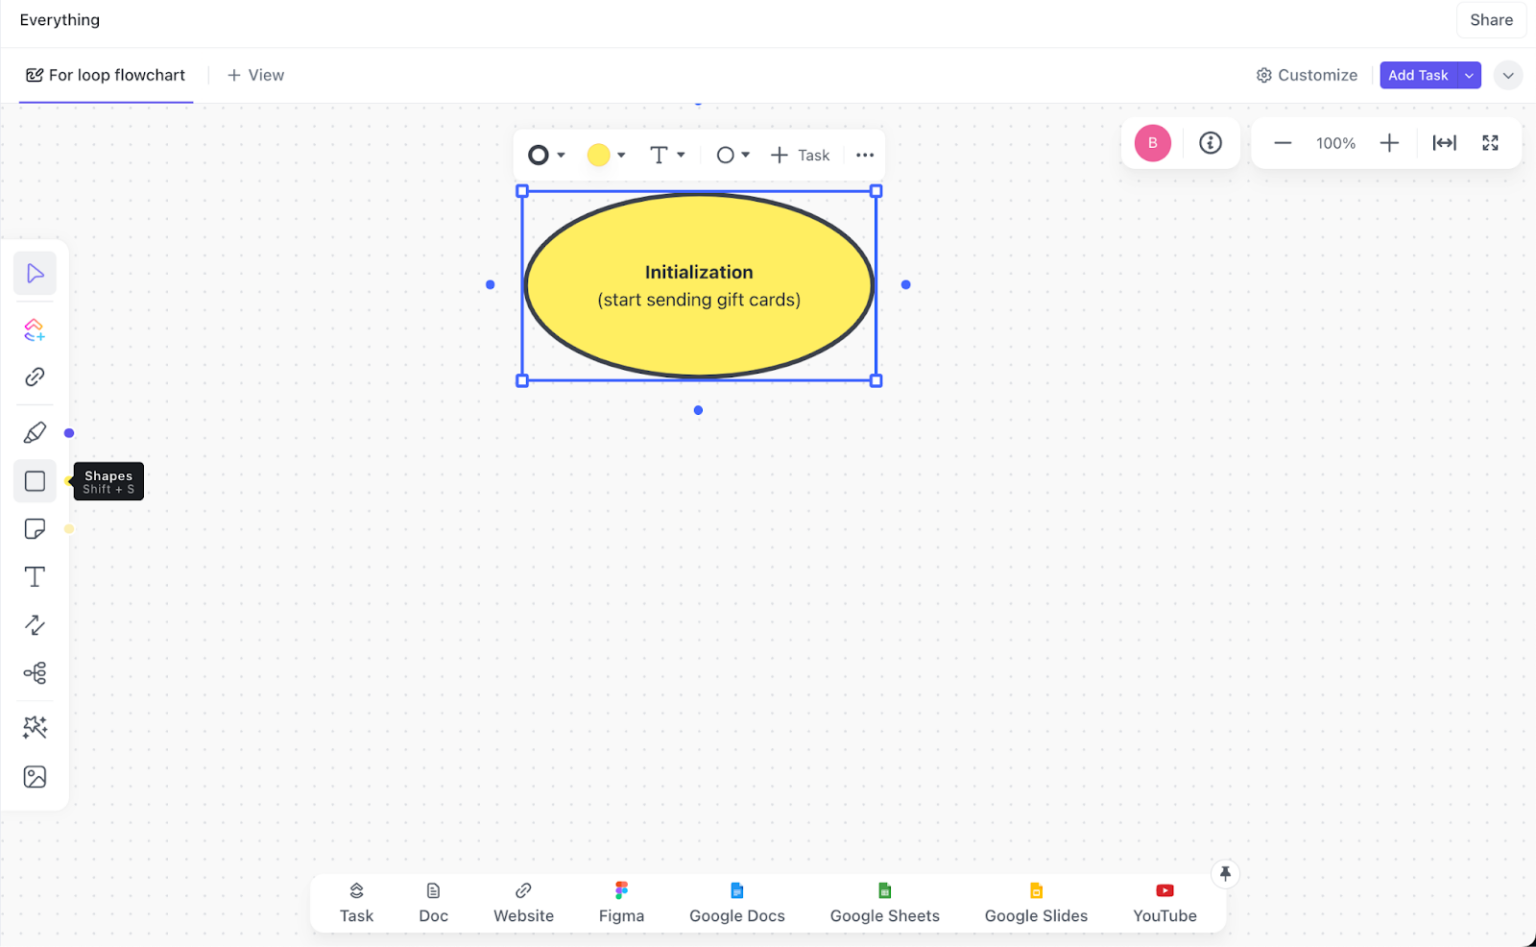Add a new View

point(256,75)
